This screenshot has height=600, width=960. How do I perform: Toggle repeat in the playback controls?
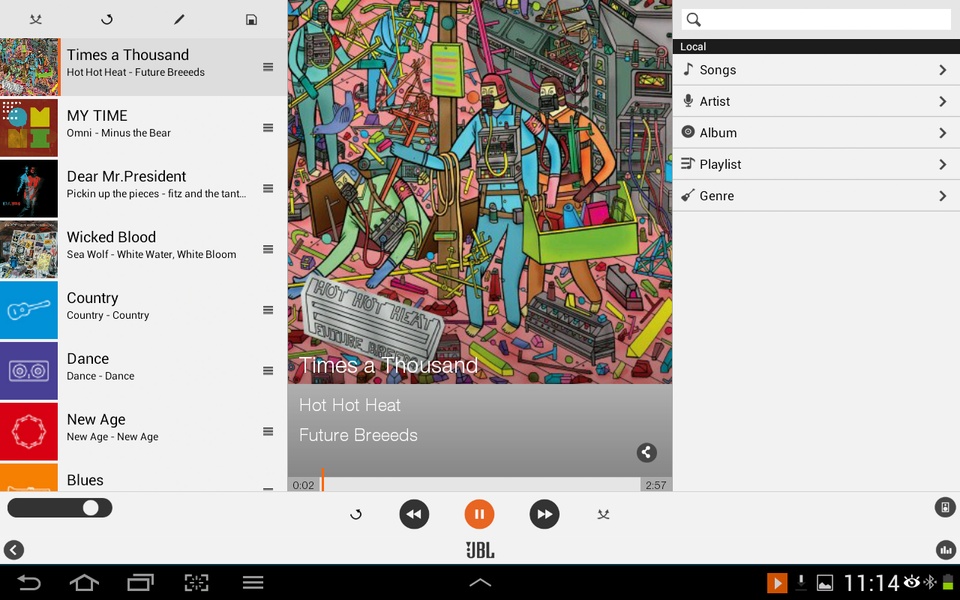point(356,514)
